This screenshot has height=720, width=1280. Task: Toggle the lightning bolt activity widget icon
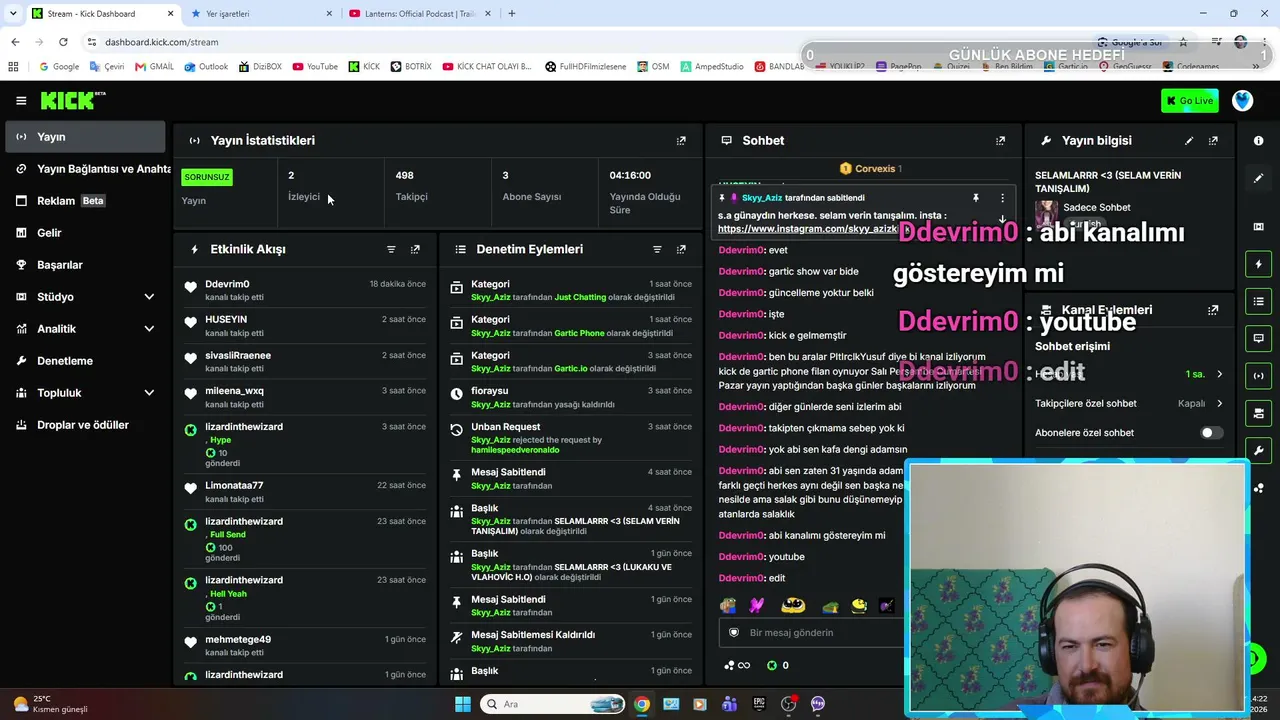click(x=1258, y=264)
